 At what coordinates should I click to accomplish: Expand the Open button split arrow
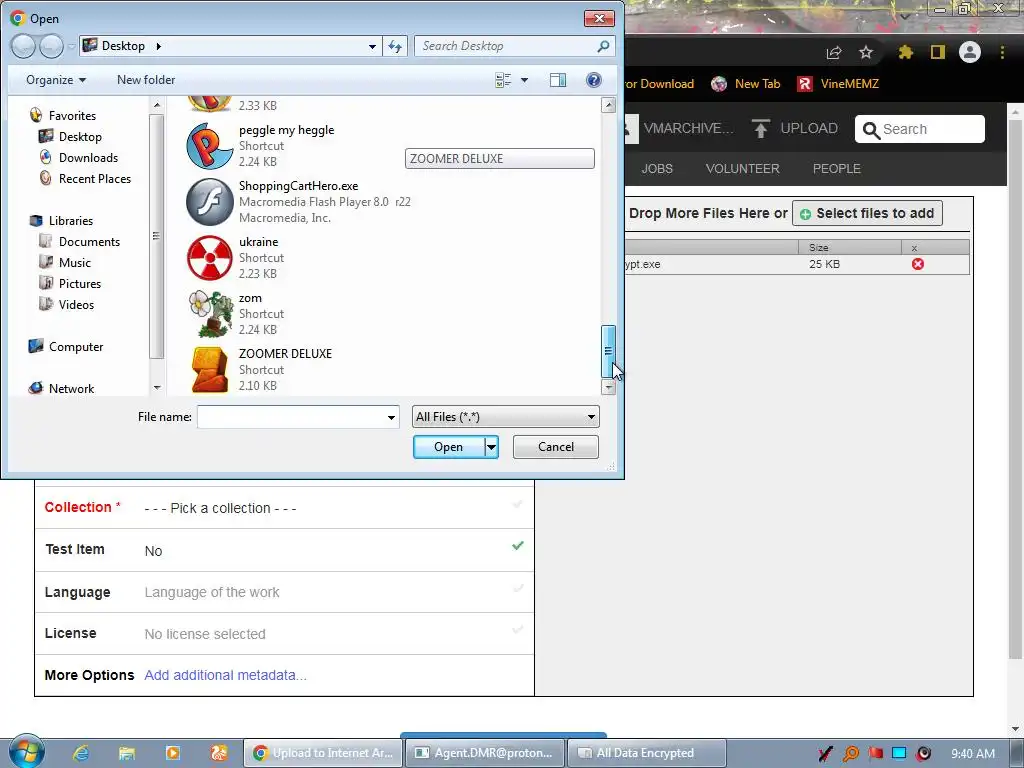coord(491,447)
